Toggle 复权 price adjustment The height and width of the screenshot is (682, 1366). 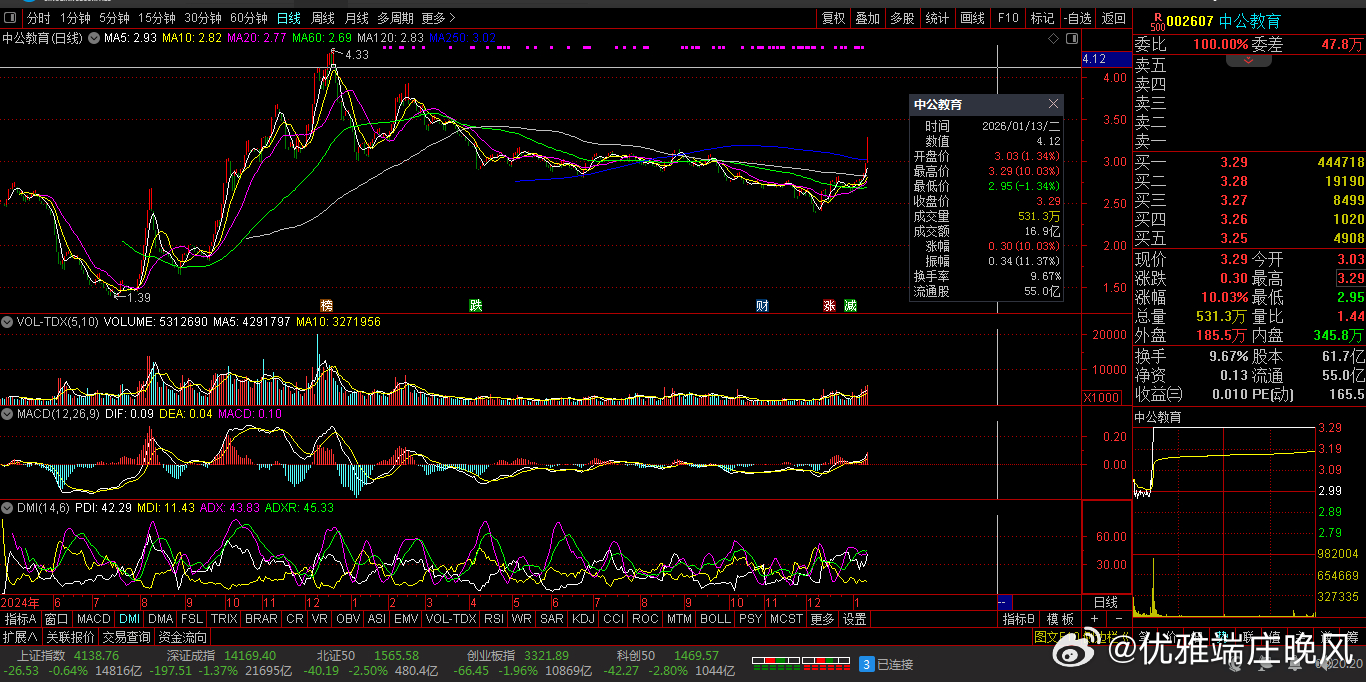[833, 18]
